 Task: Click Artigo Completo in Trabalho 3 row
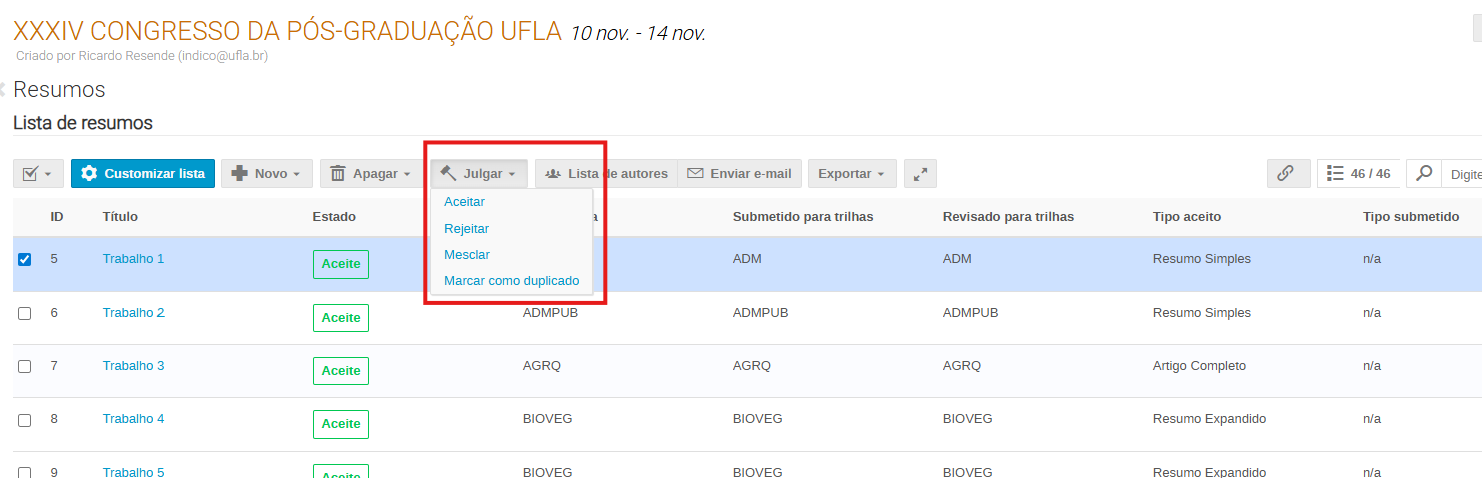pos(1199,366)
